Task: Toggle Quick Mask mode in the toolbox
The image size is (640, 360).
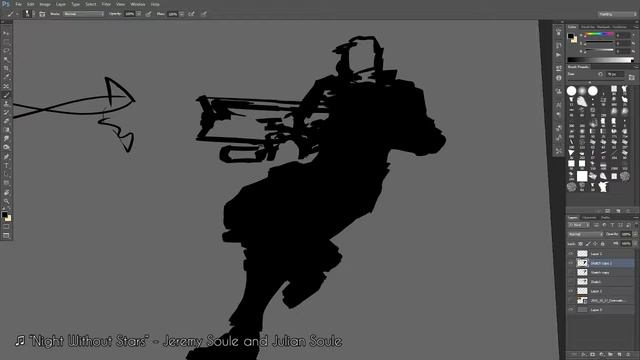Action: pyautogui.click(x=6, y=227)
